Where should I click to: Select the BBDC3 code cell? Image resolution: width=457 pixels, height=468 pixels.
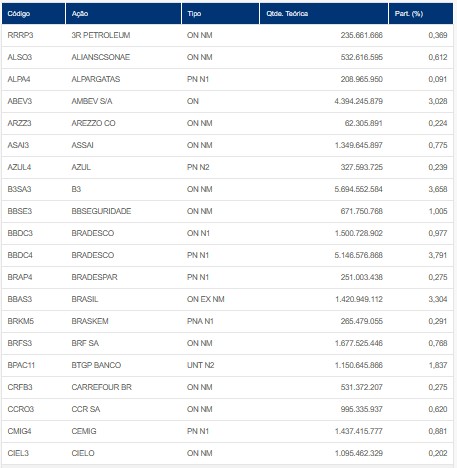pos(20,233)
